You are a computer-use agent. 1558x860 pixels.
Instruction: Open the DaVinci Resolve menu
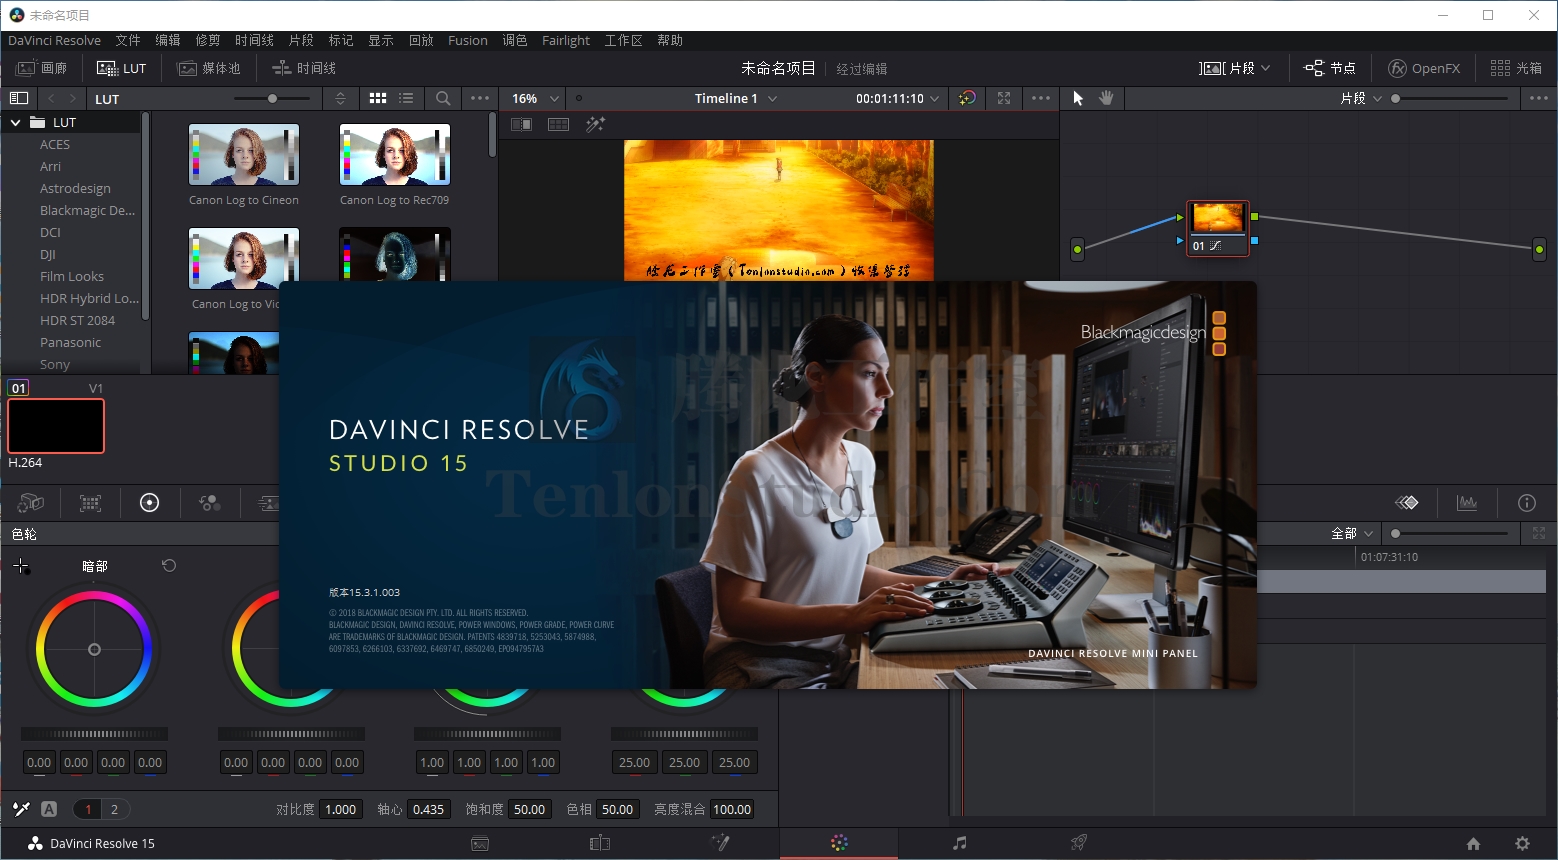[x=54, y=40]
